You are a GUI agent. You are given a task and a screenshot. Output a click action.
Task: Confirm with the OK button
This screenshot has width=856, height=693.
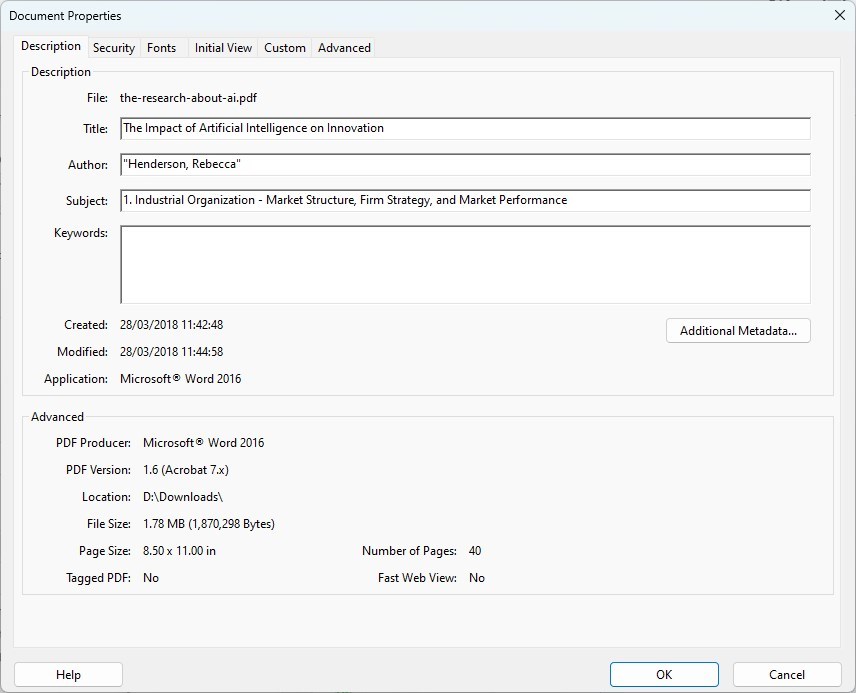click(664, 675)
